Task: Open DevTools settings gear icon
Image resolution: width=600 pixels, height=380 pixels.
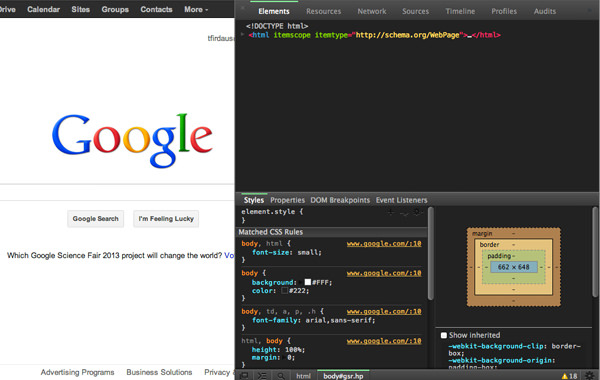Action: click(590, 376)
